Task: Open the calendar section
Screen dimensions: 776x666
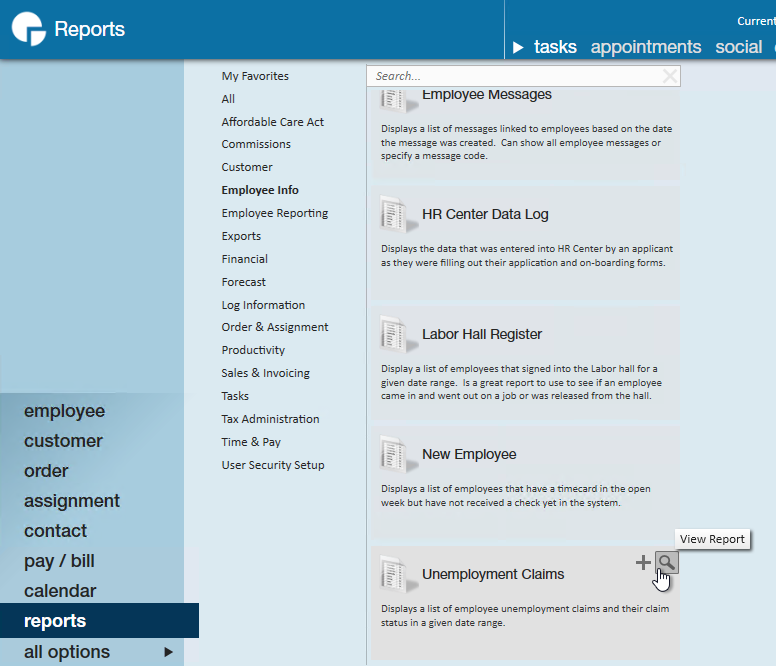Action: pyautogui.click(x=60, y=591)
